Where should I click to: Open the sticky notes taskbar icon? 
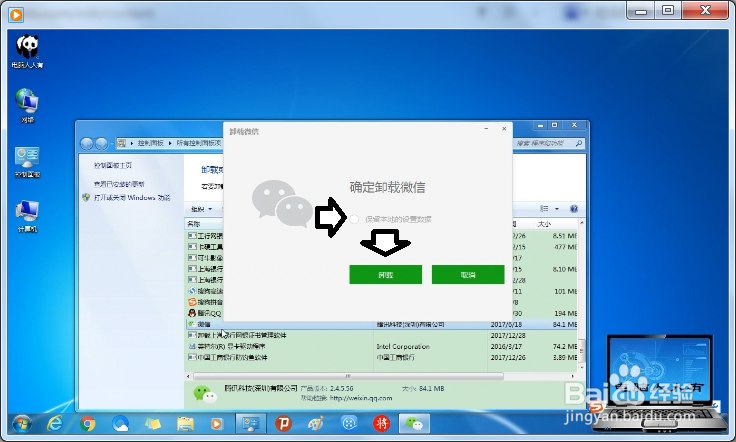(153, 424)
